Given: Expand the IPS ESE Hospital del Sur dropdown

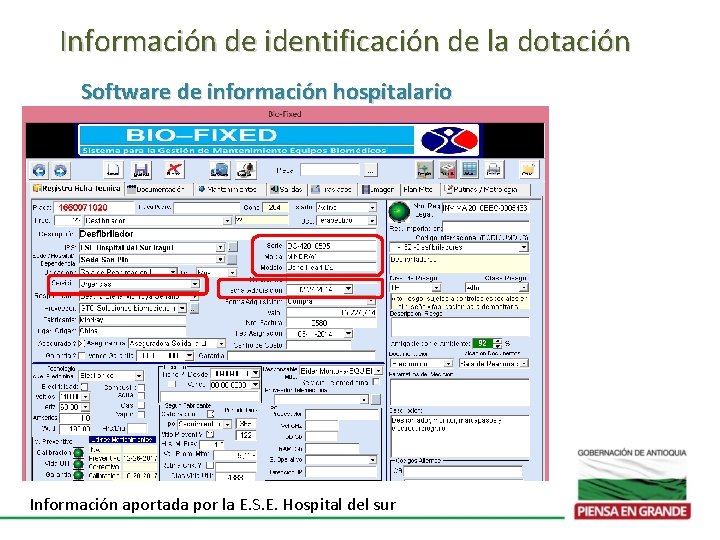Looking at the screenshot, I should point(220,248).
